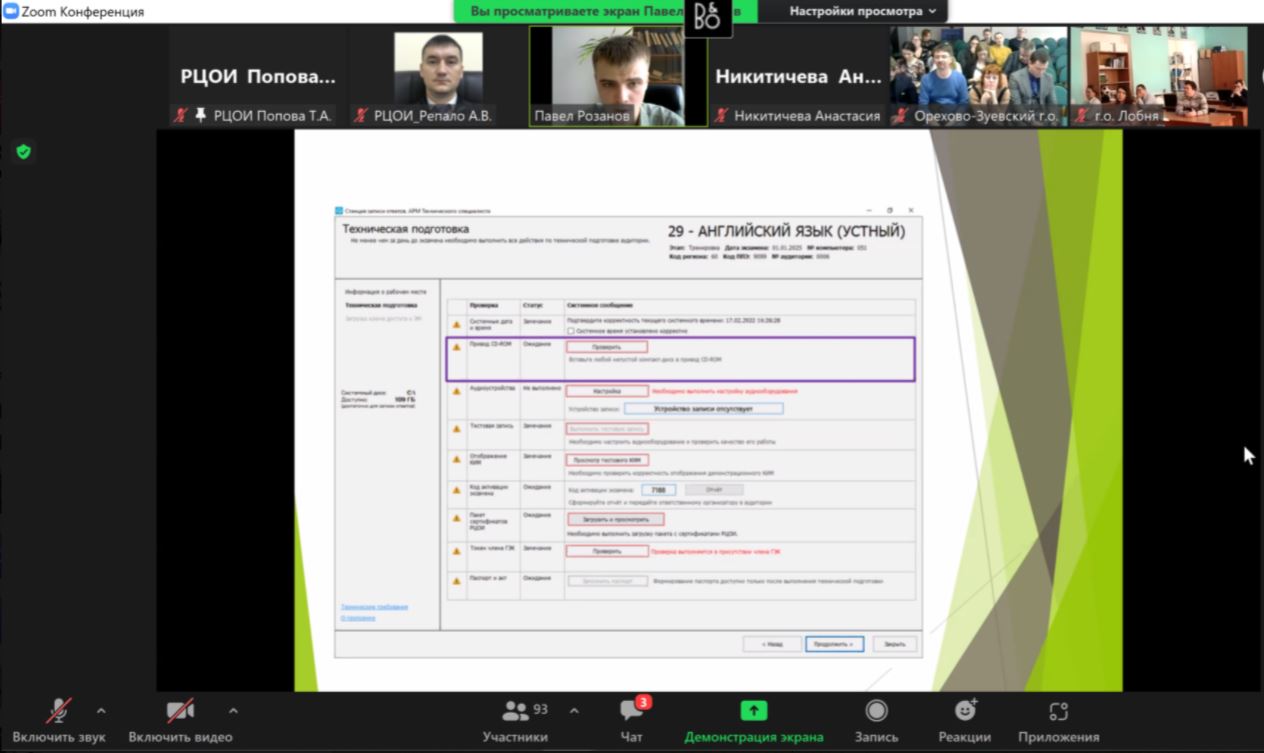This screenshot has height=753, width=1264.
Task: Expand video options arrow beside camera
Action: click(233, 711)
